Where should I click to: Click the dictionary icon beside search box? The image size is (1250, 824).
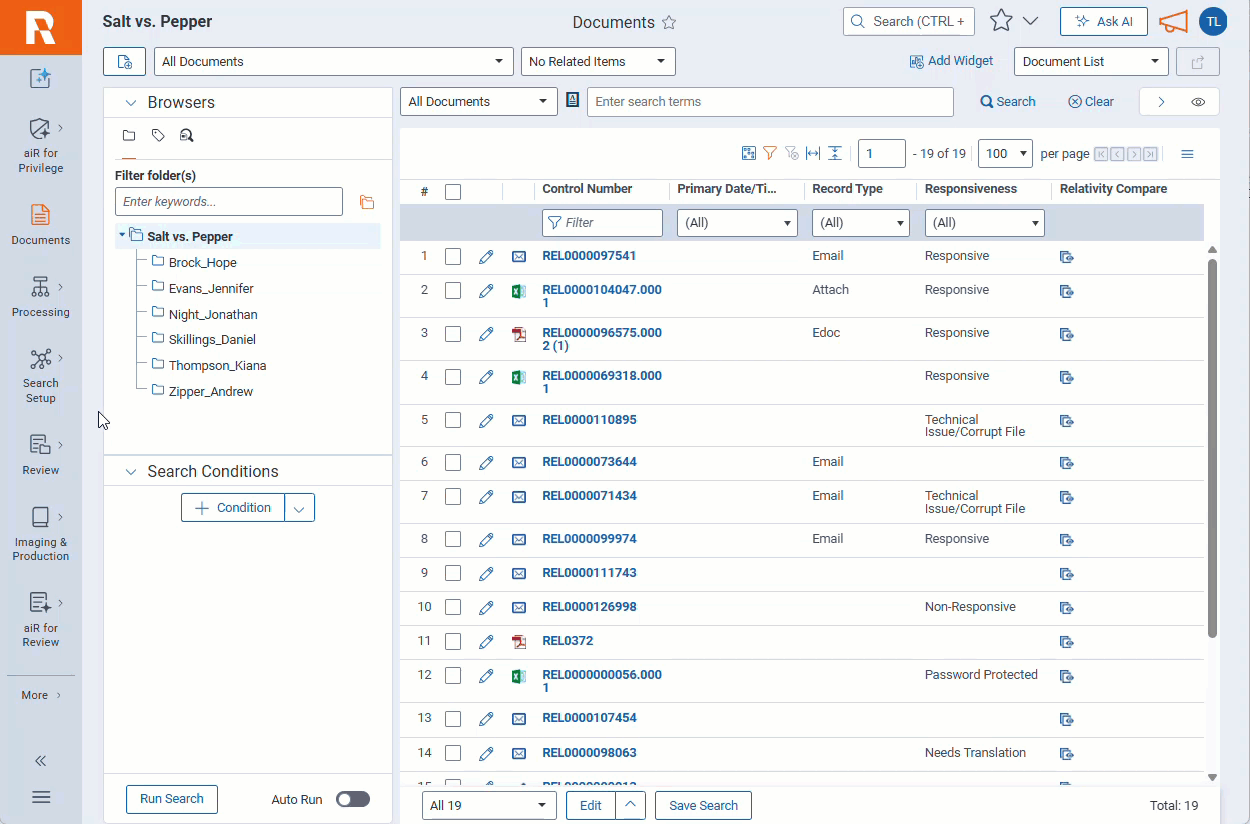(x=573, y=100)
